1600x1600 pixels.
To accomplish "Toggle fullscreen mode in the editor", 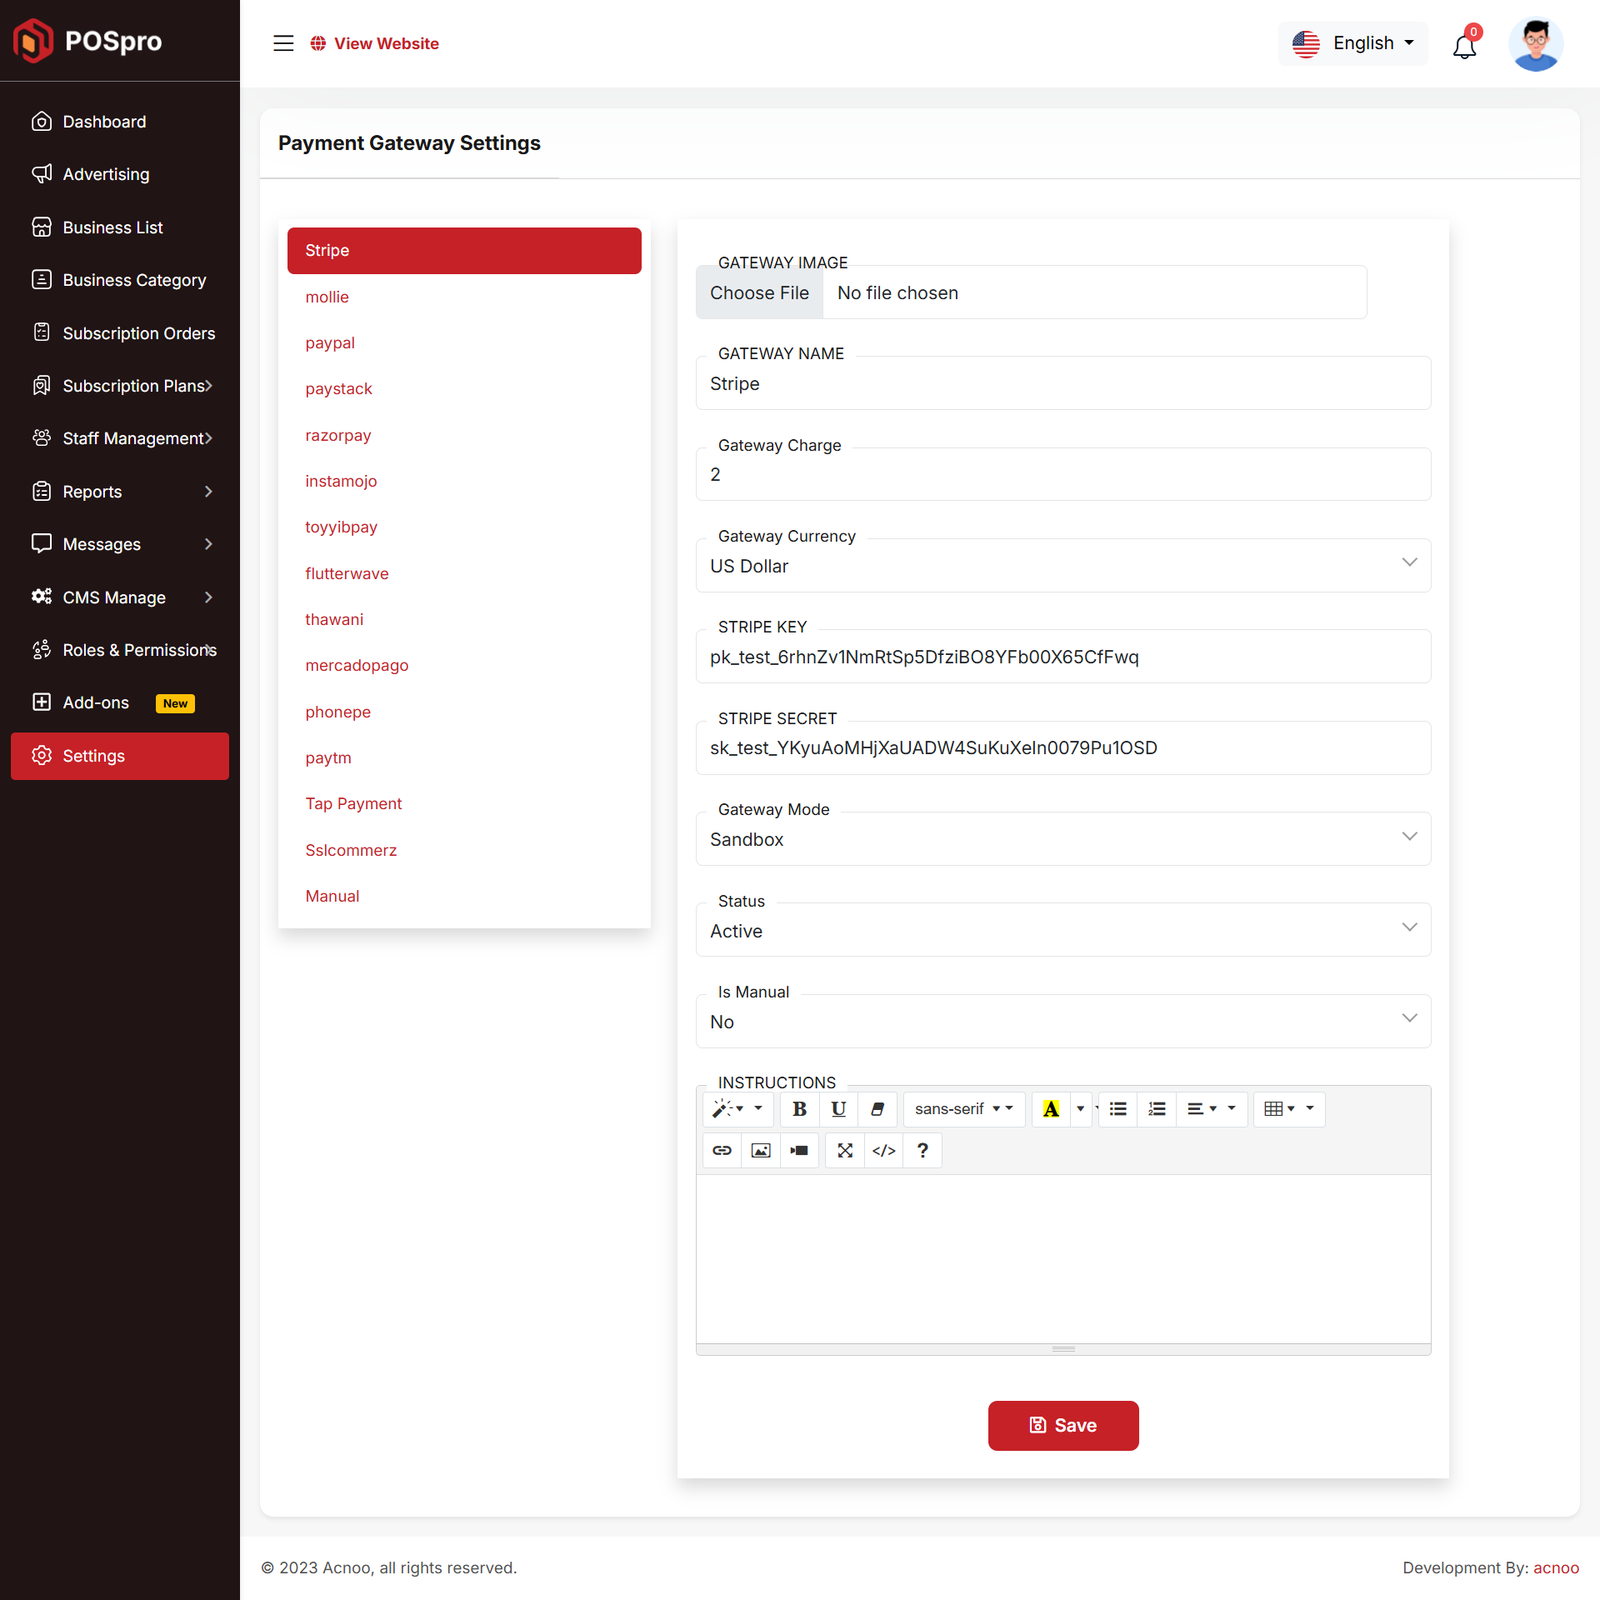I will 845,1150.
